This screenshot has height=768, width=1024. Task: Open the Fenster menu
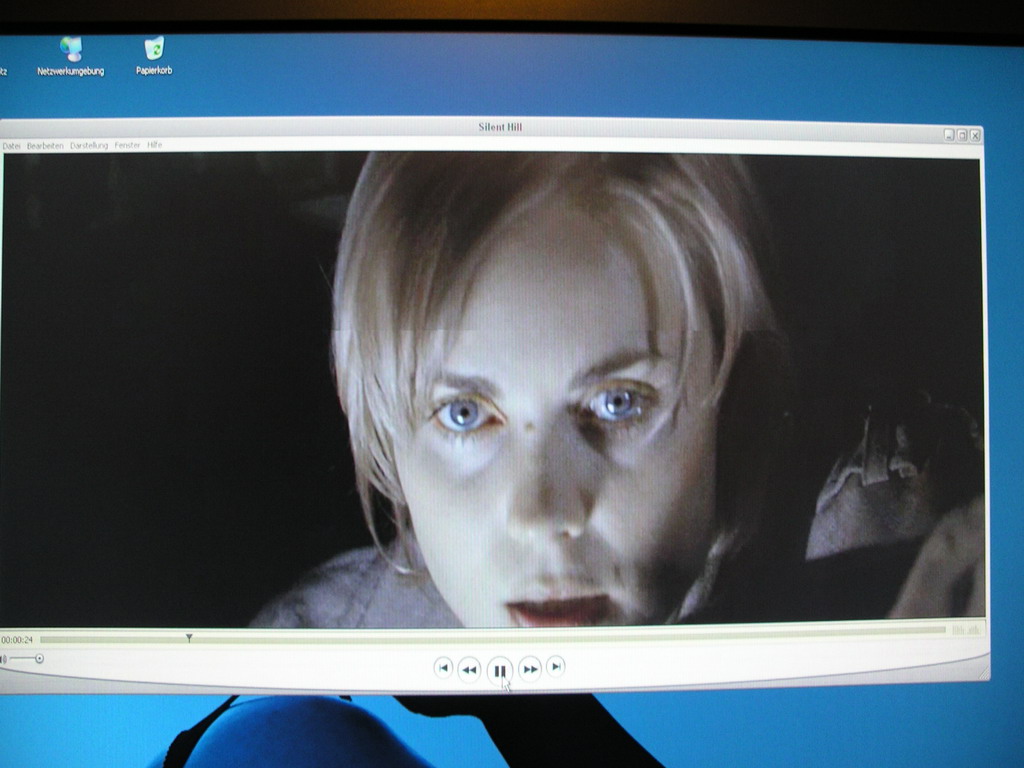coord(127,146)
